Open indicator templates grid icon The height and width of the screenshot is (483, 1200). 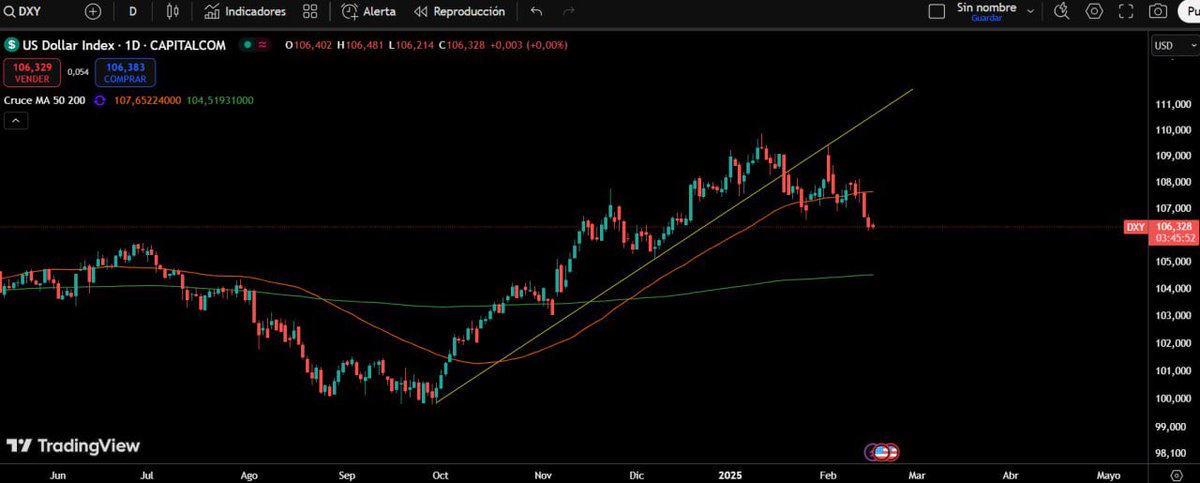click(310, 11)
